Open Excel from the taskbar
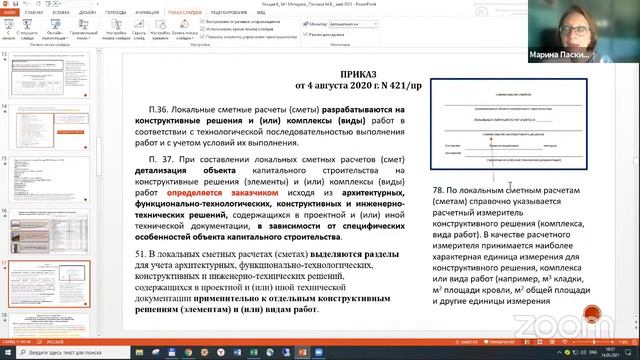Viewport: 640px width, 360px height. pos(253,352)
